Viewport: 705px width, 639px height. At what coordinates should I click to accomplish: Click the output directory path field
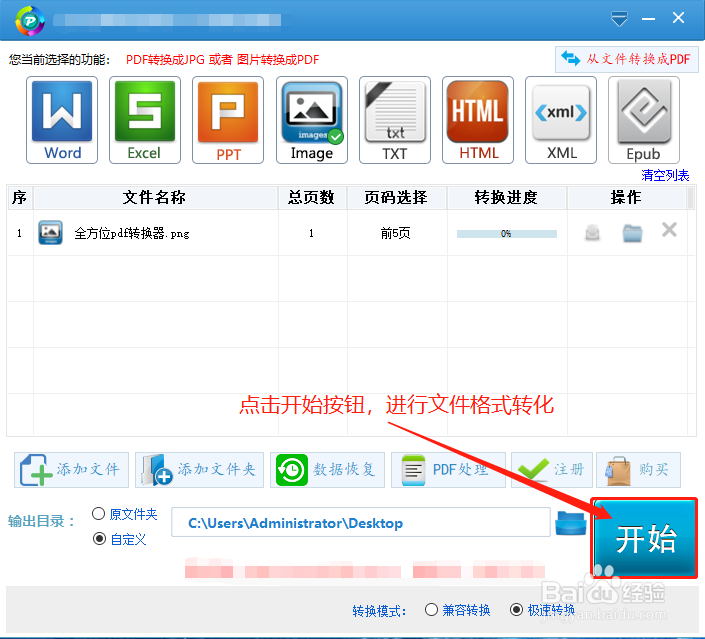[x=361, y=522]
